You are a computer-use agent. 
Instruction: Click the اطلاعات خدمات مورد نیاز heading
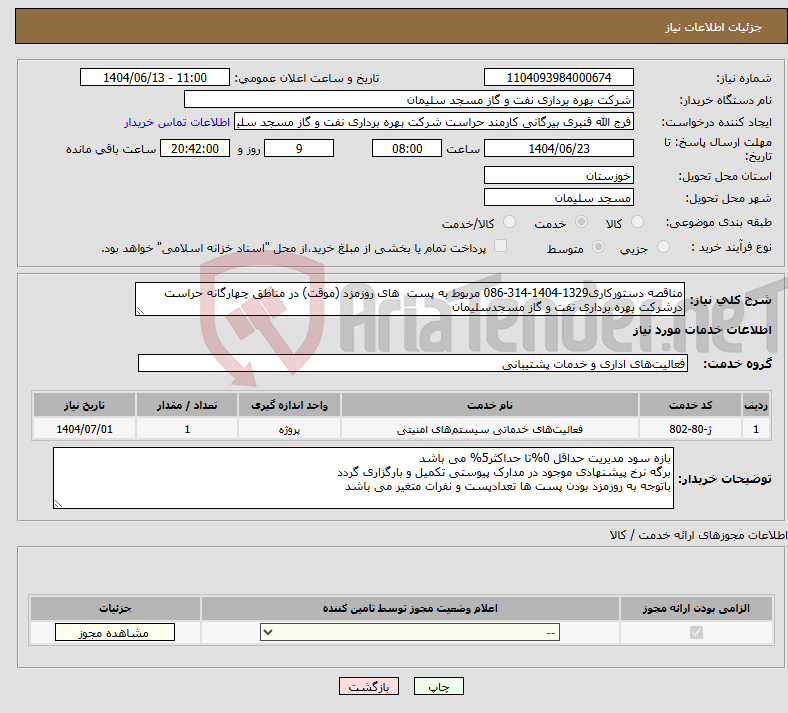click(x=702, y=330)
